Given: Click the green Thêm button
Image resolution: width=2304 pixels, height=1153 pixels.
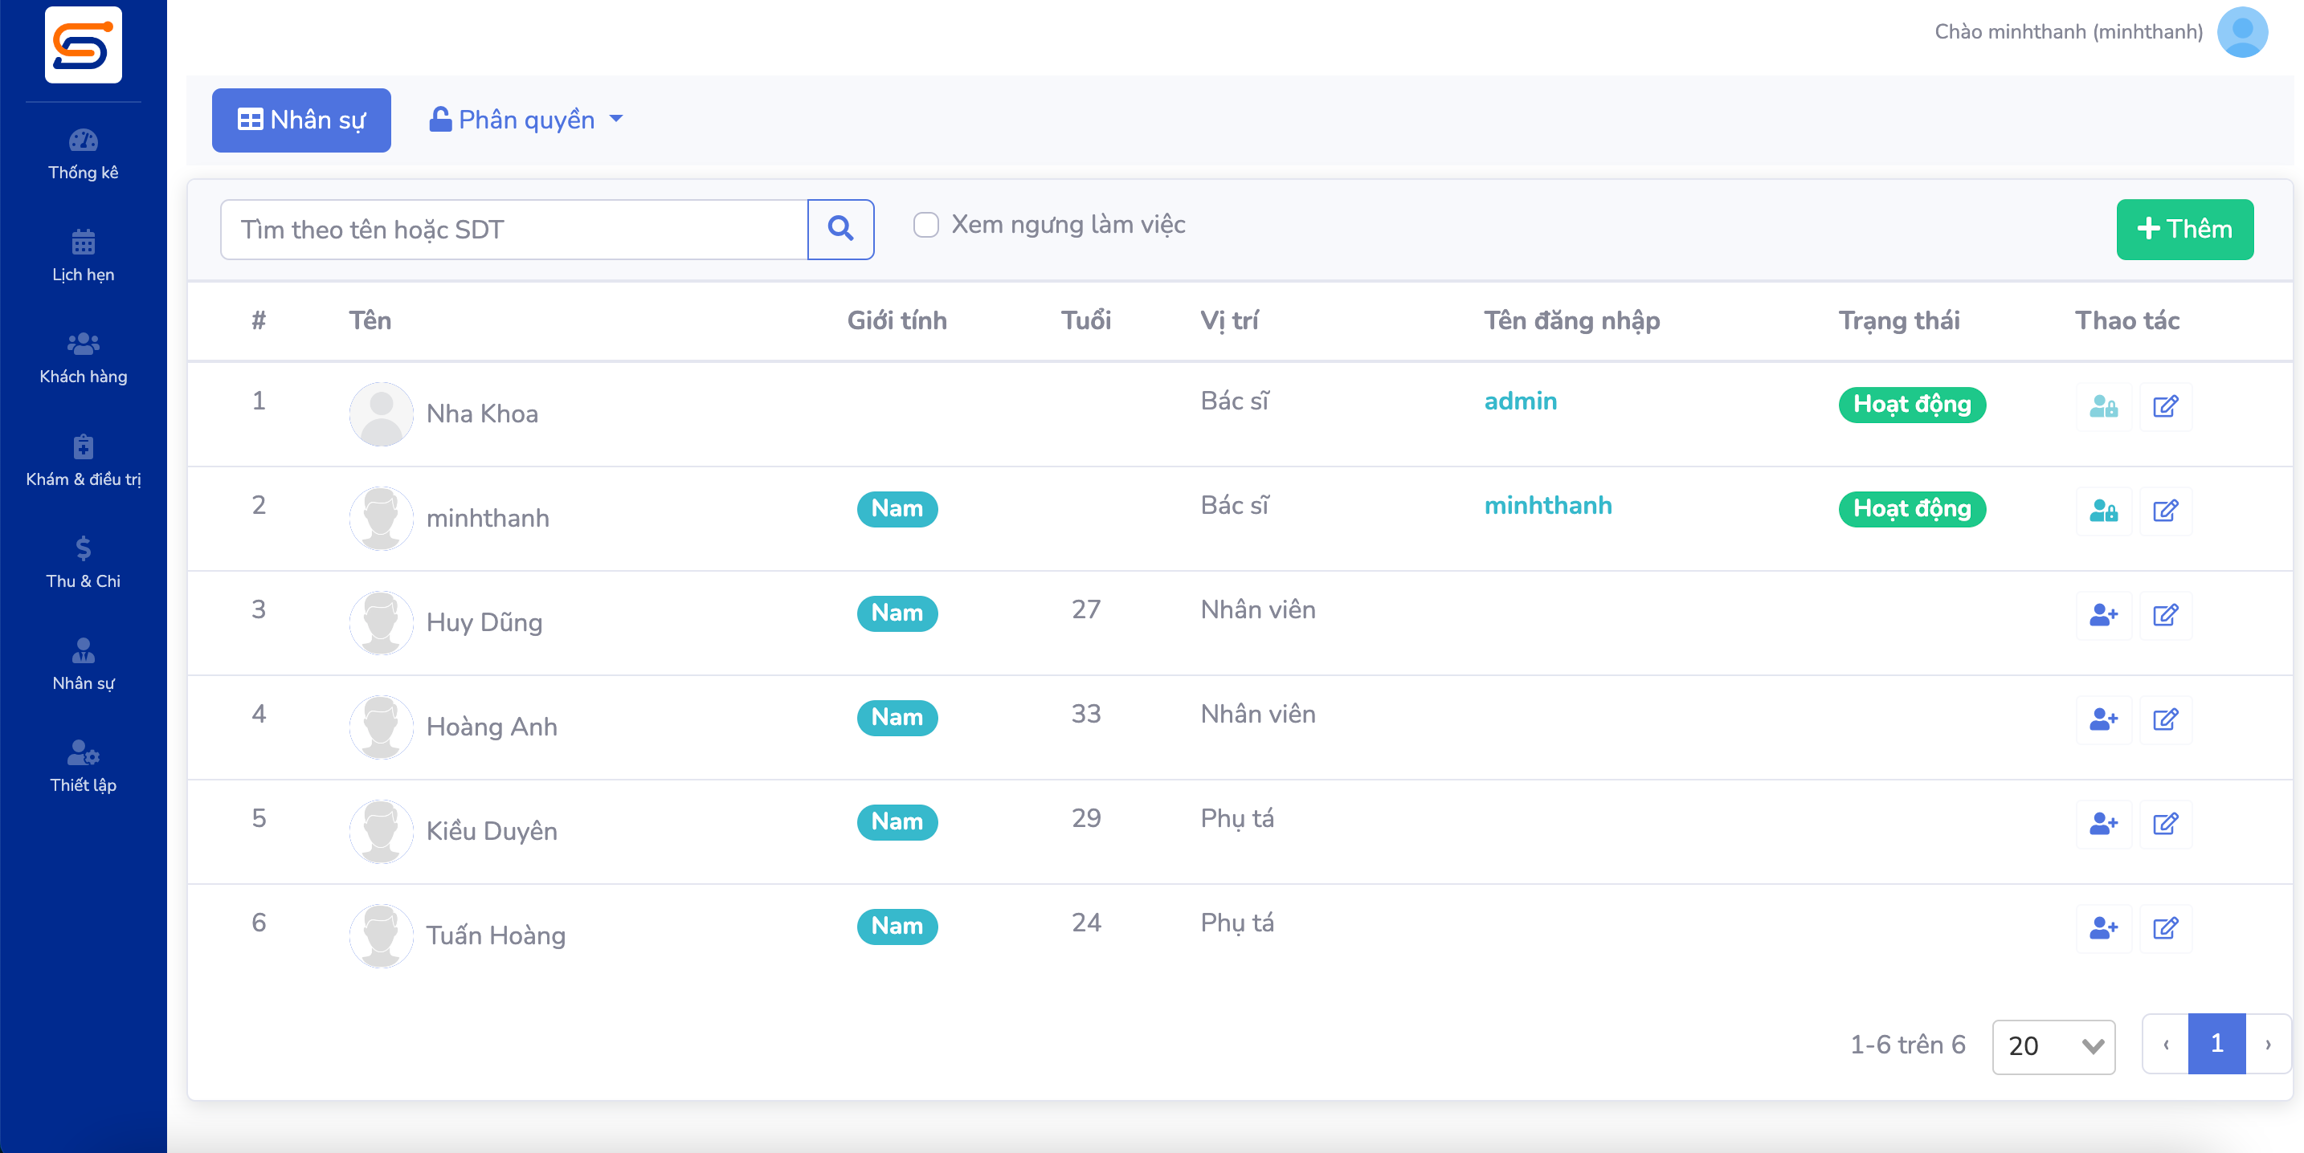Looking at the screenshot, I should [x=2184, y=229].
